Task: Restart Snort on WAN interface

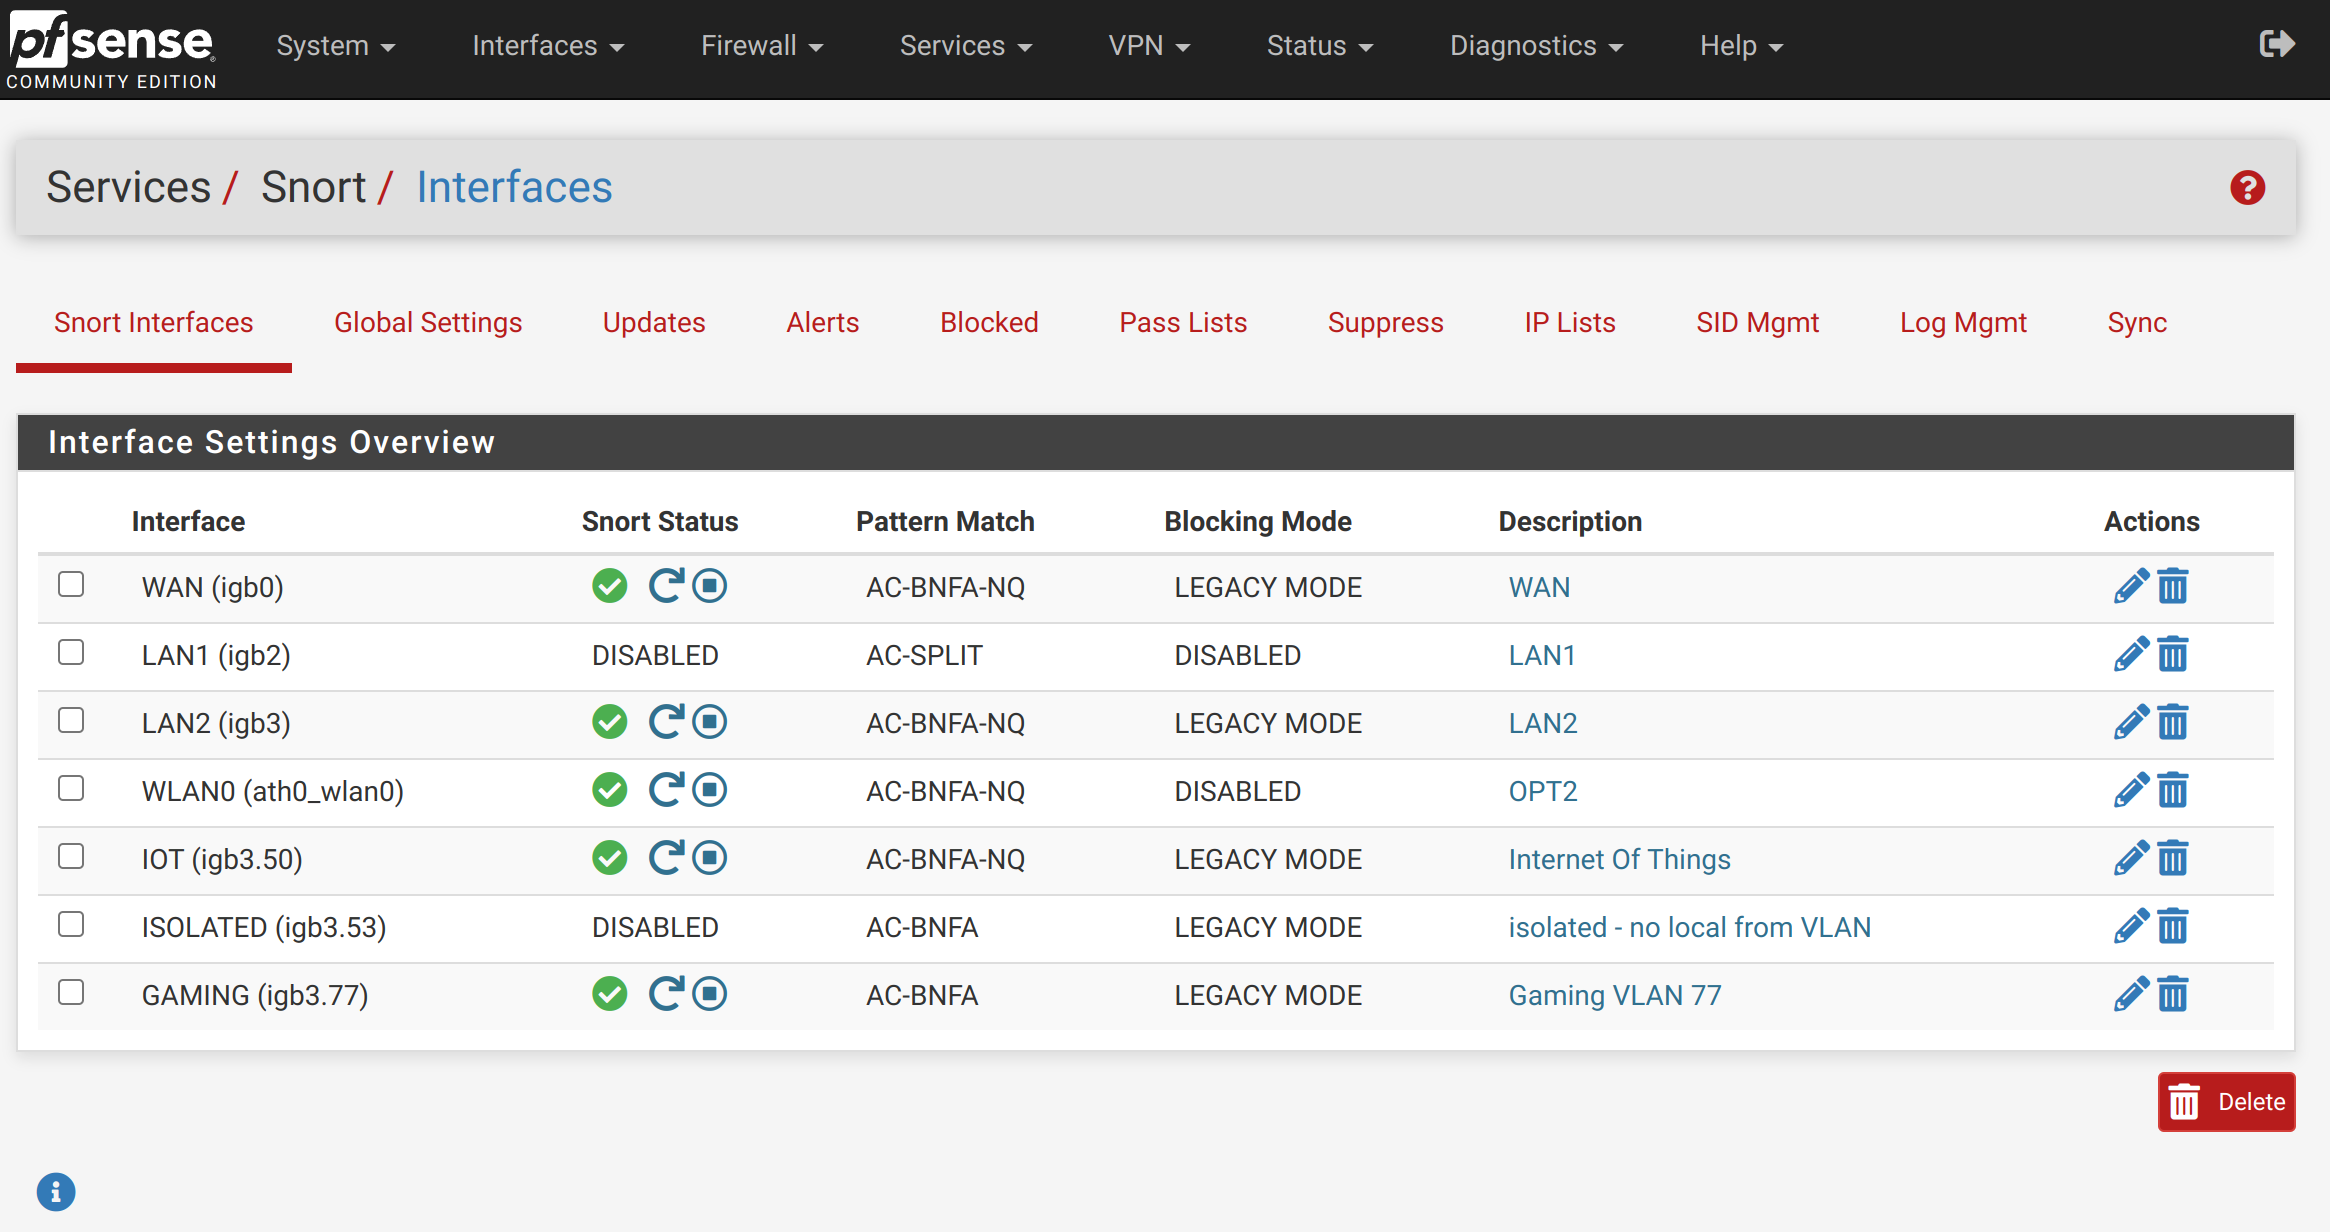Action: [666, 585]
